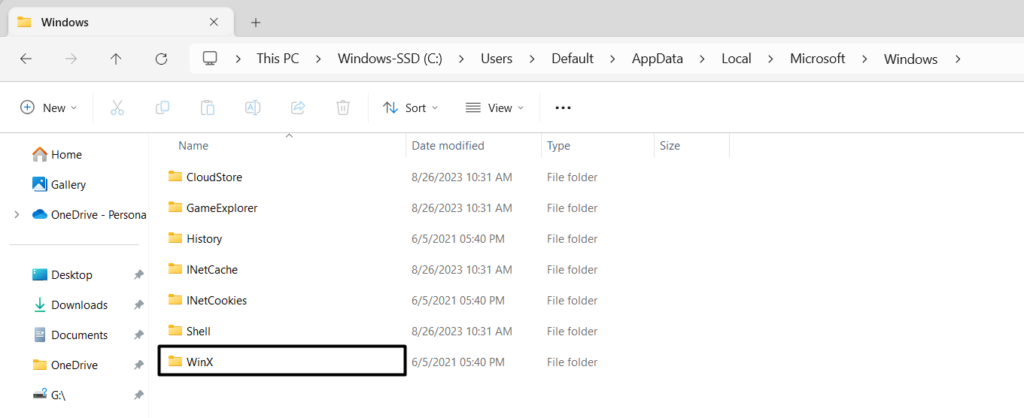Expand chevron after This PC breadcrumb
The image size is (1024, 418).
pos(318,59)
